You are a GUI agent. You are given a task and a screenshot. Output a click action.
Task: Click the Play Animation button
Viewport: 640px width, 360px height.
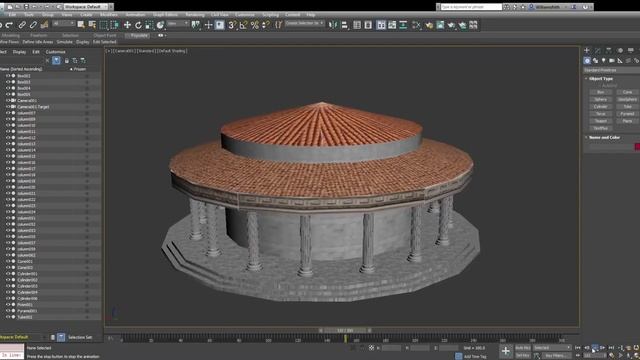[x=595, y=348]
